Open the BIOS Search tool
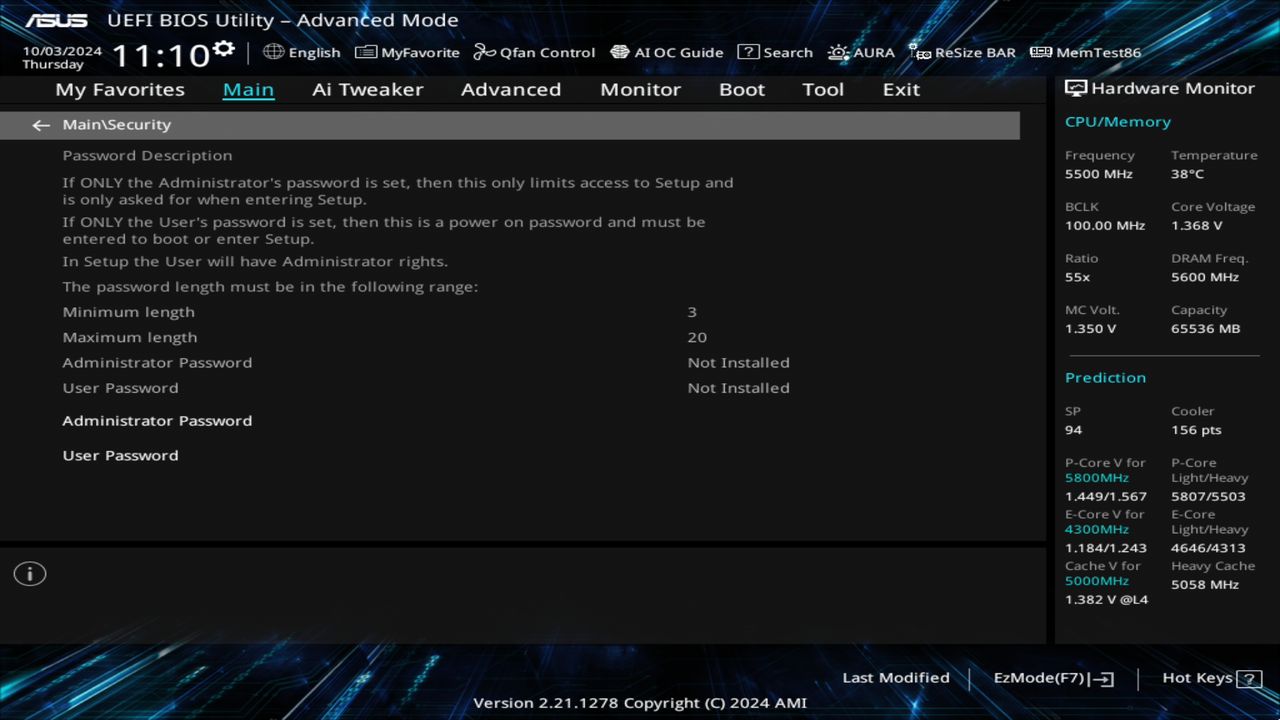Screen dimensions: 1280x720 pos(776,52)
